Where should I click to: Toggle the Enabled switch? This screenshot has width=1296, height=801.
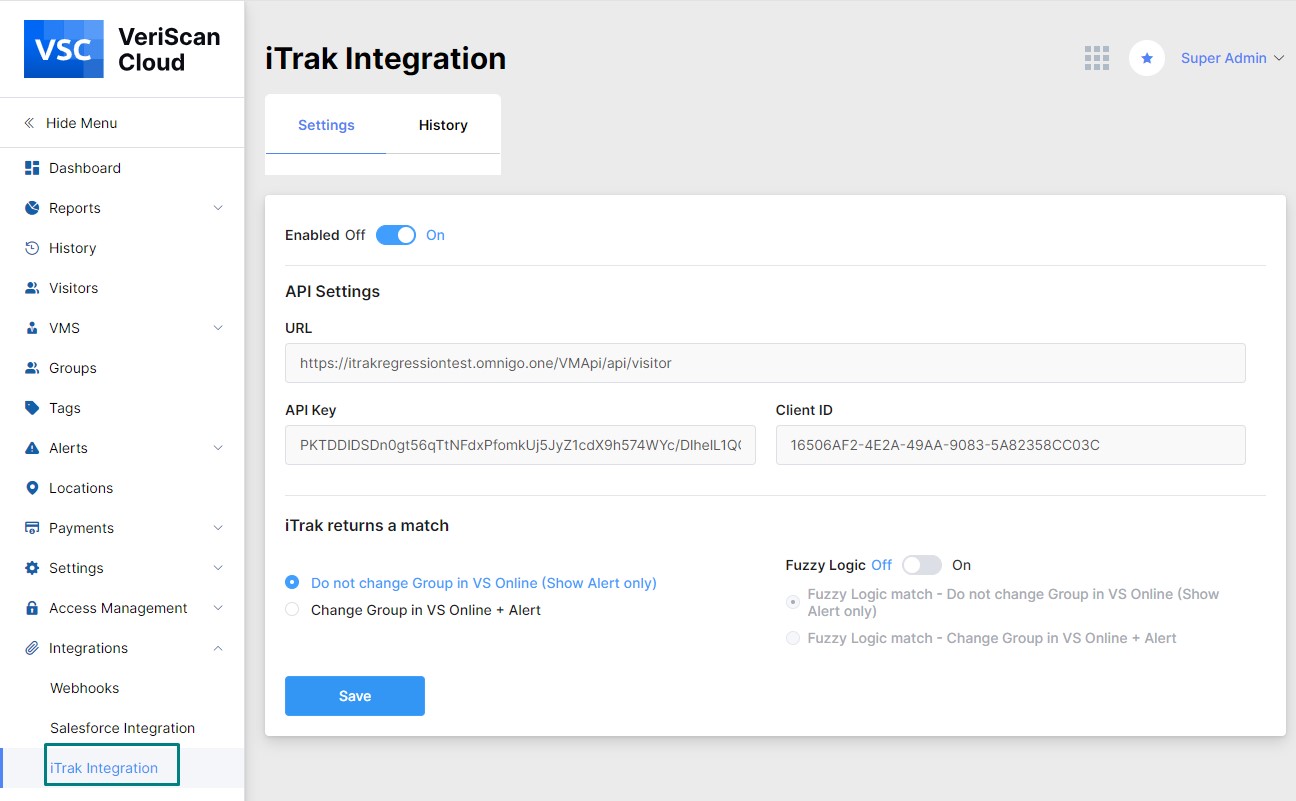tap(396, 235)
